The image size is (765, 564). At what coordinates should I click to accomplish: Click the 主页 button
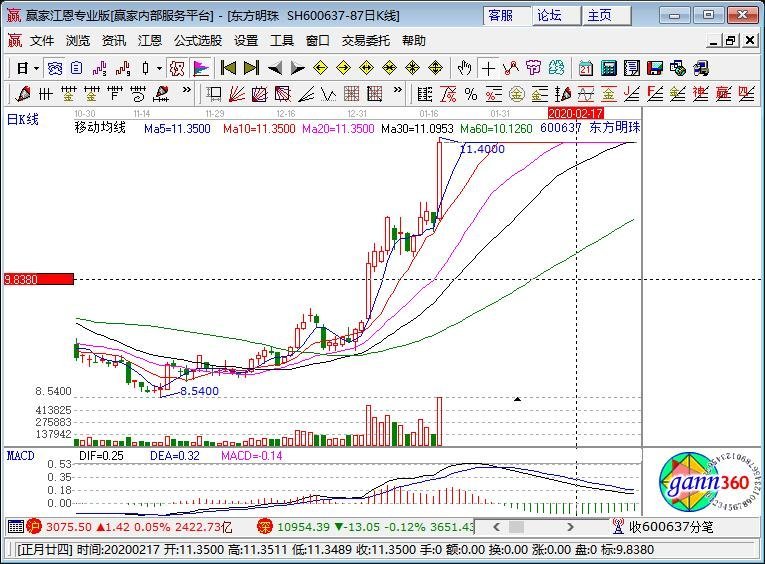[x=606, y=16]
